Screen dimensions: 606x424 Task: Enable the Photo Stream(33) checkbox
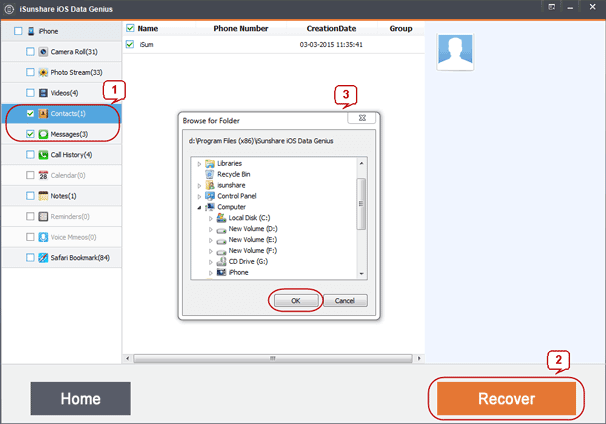[x=30, y=72]
